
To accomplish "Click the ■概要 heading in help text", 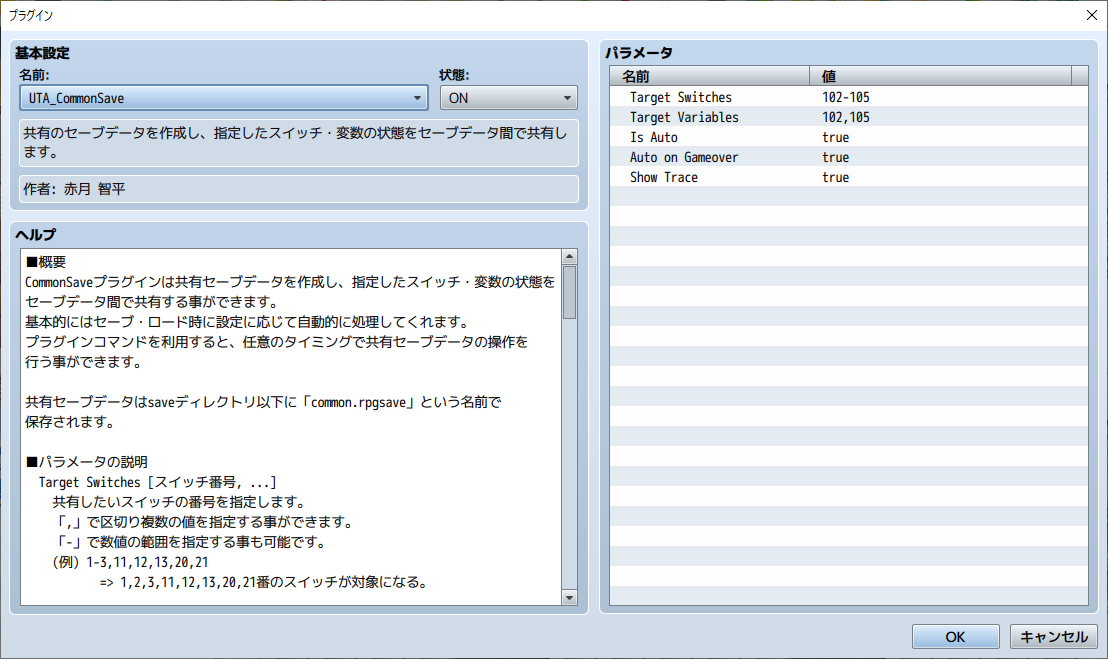I will 46,262.
